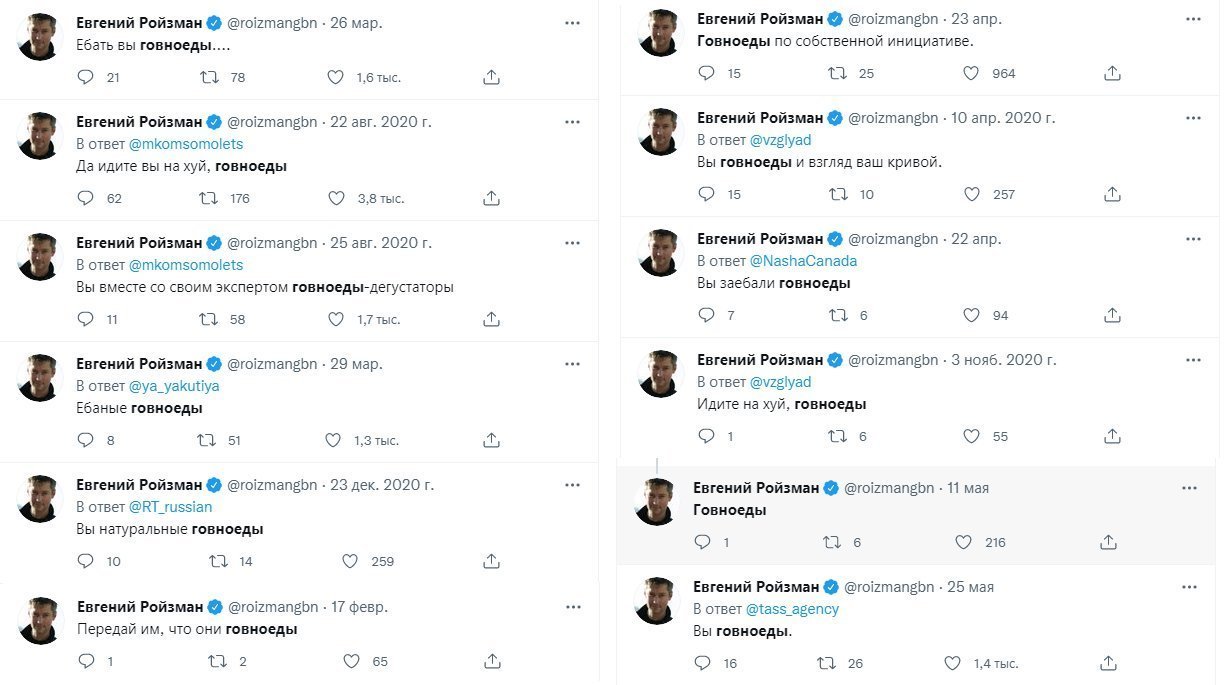Open the 25 авг. 2020 г. tweet timestamp

click(379, 243)
